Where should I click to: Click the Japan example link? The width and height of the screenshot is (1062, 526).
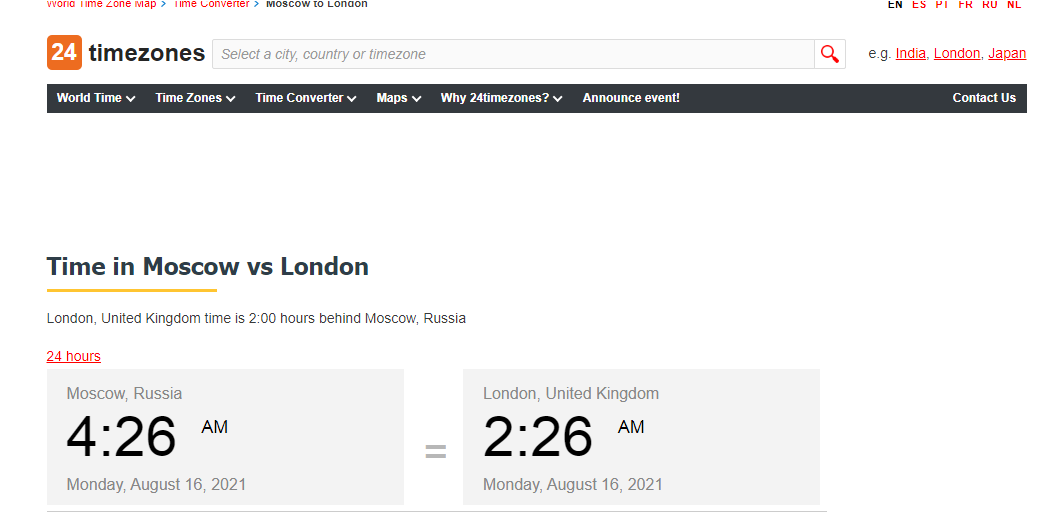pyautogui.click(x=1007, y=53)
